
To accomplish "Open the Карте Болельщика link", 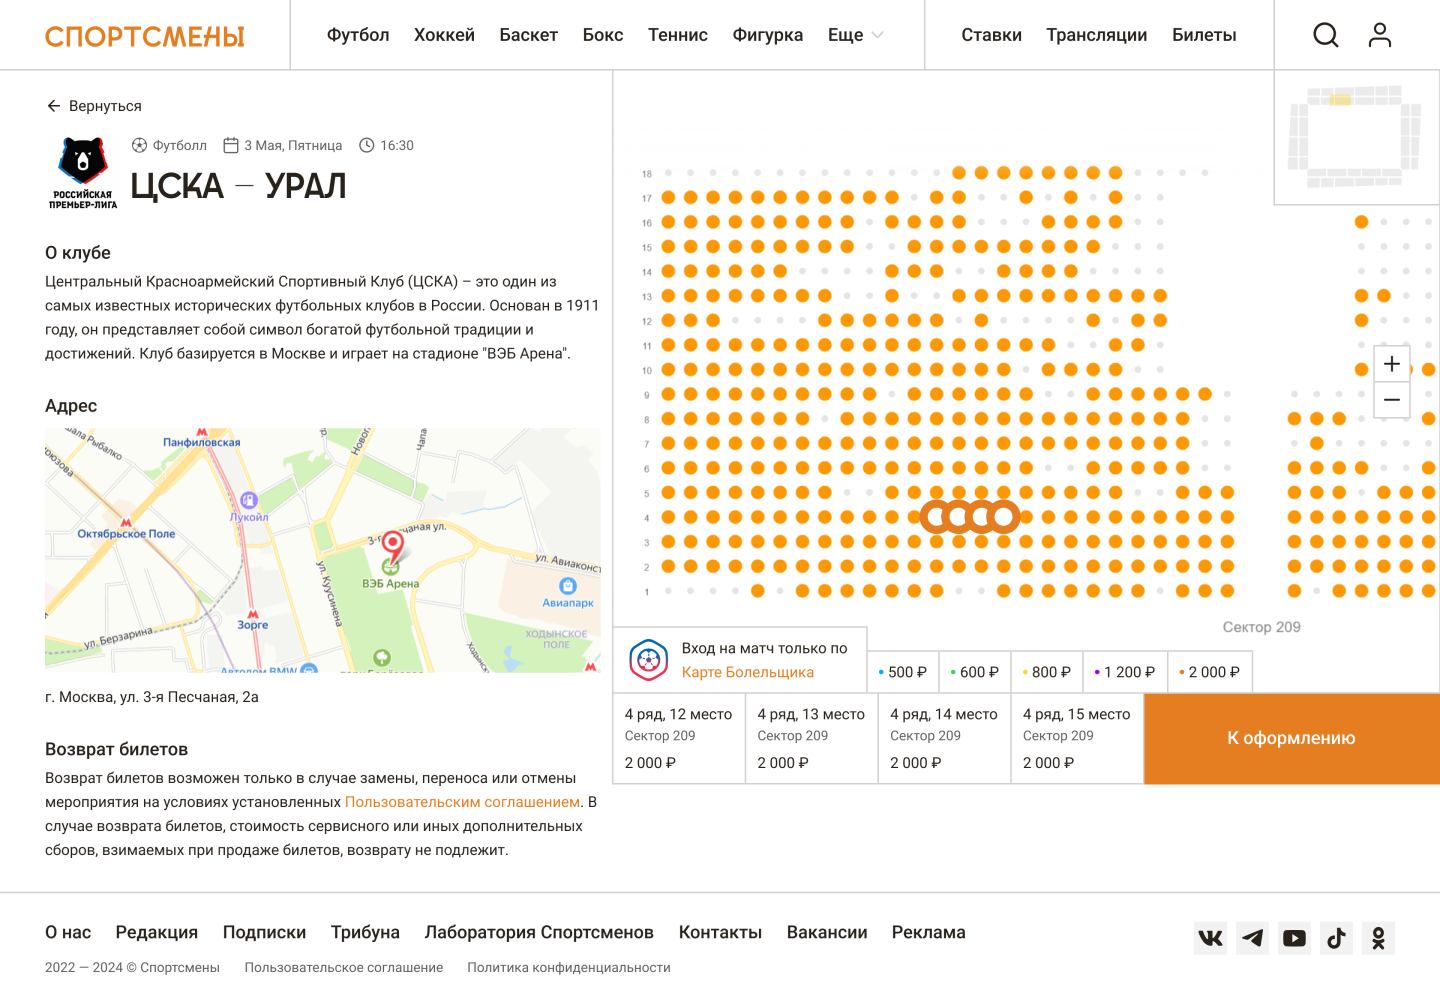I will (747, 672).
